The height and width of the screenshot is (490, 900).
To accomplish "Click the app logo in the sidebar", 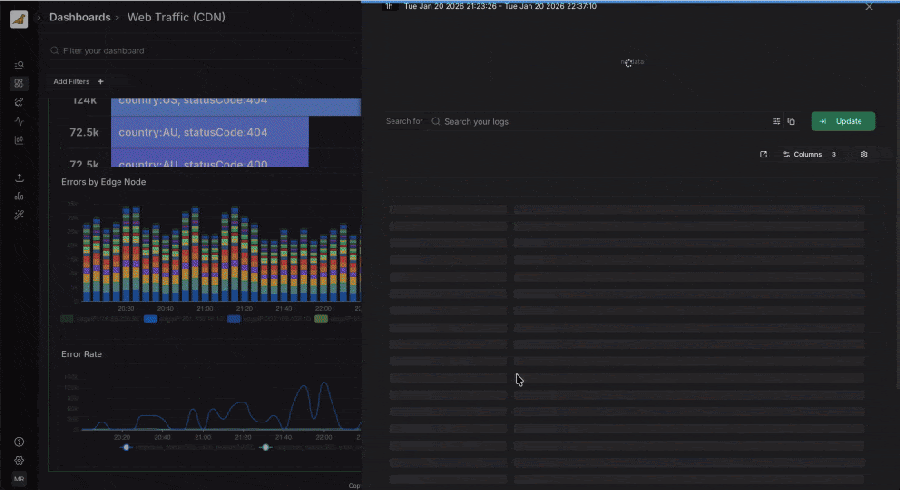I will 19,19.
